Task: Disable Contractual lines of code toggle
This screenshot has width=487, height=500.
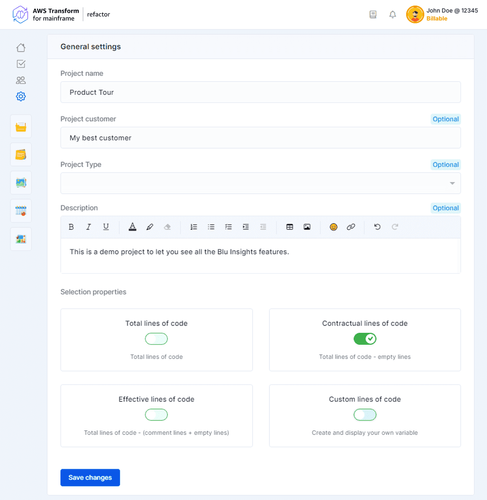Action: [x=365, y=339]
